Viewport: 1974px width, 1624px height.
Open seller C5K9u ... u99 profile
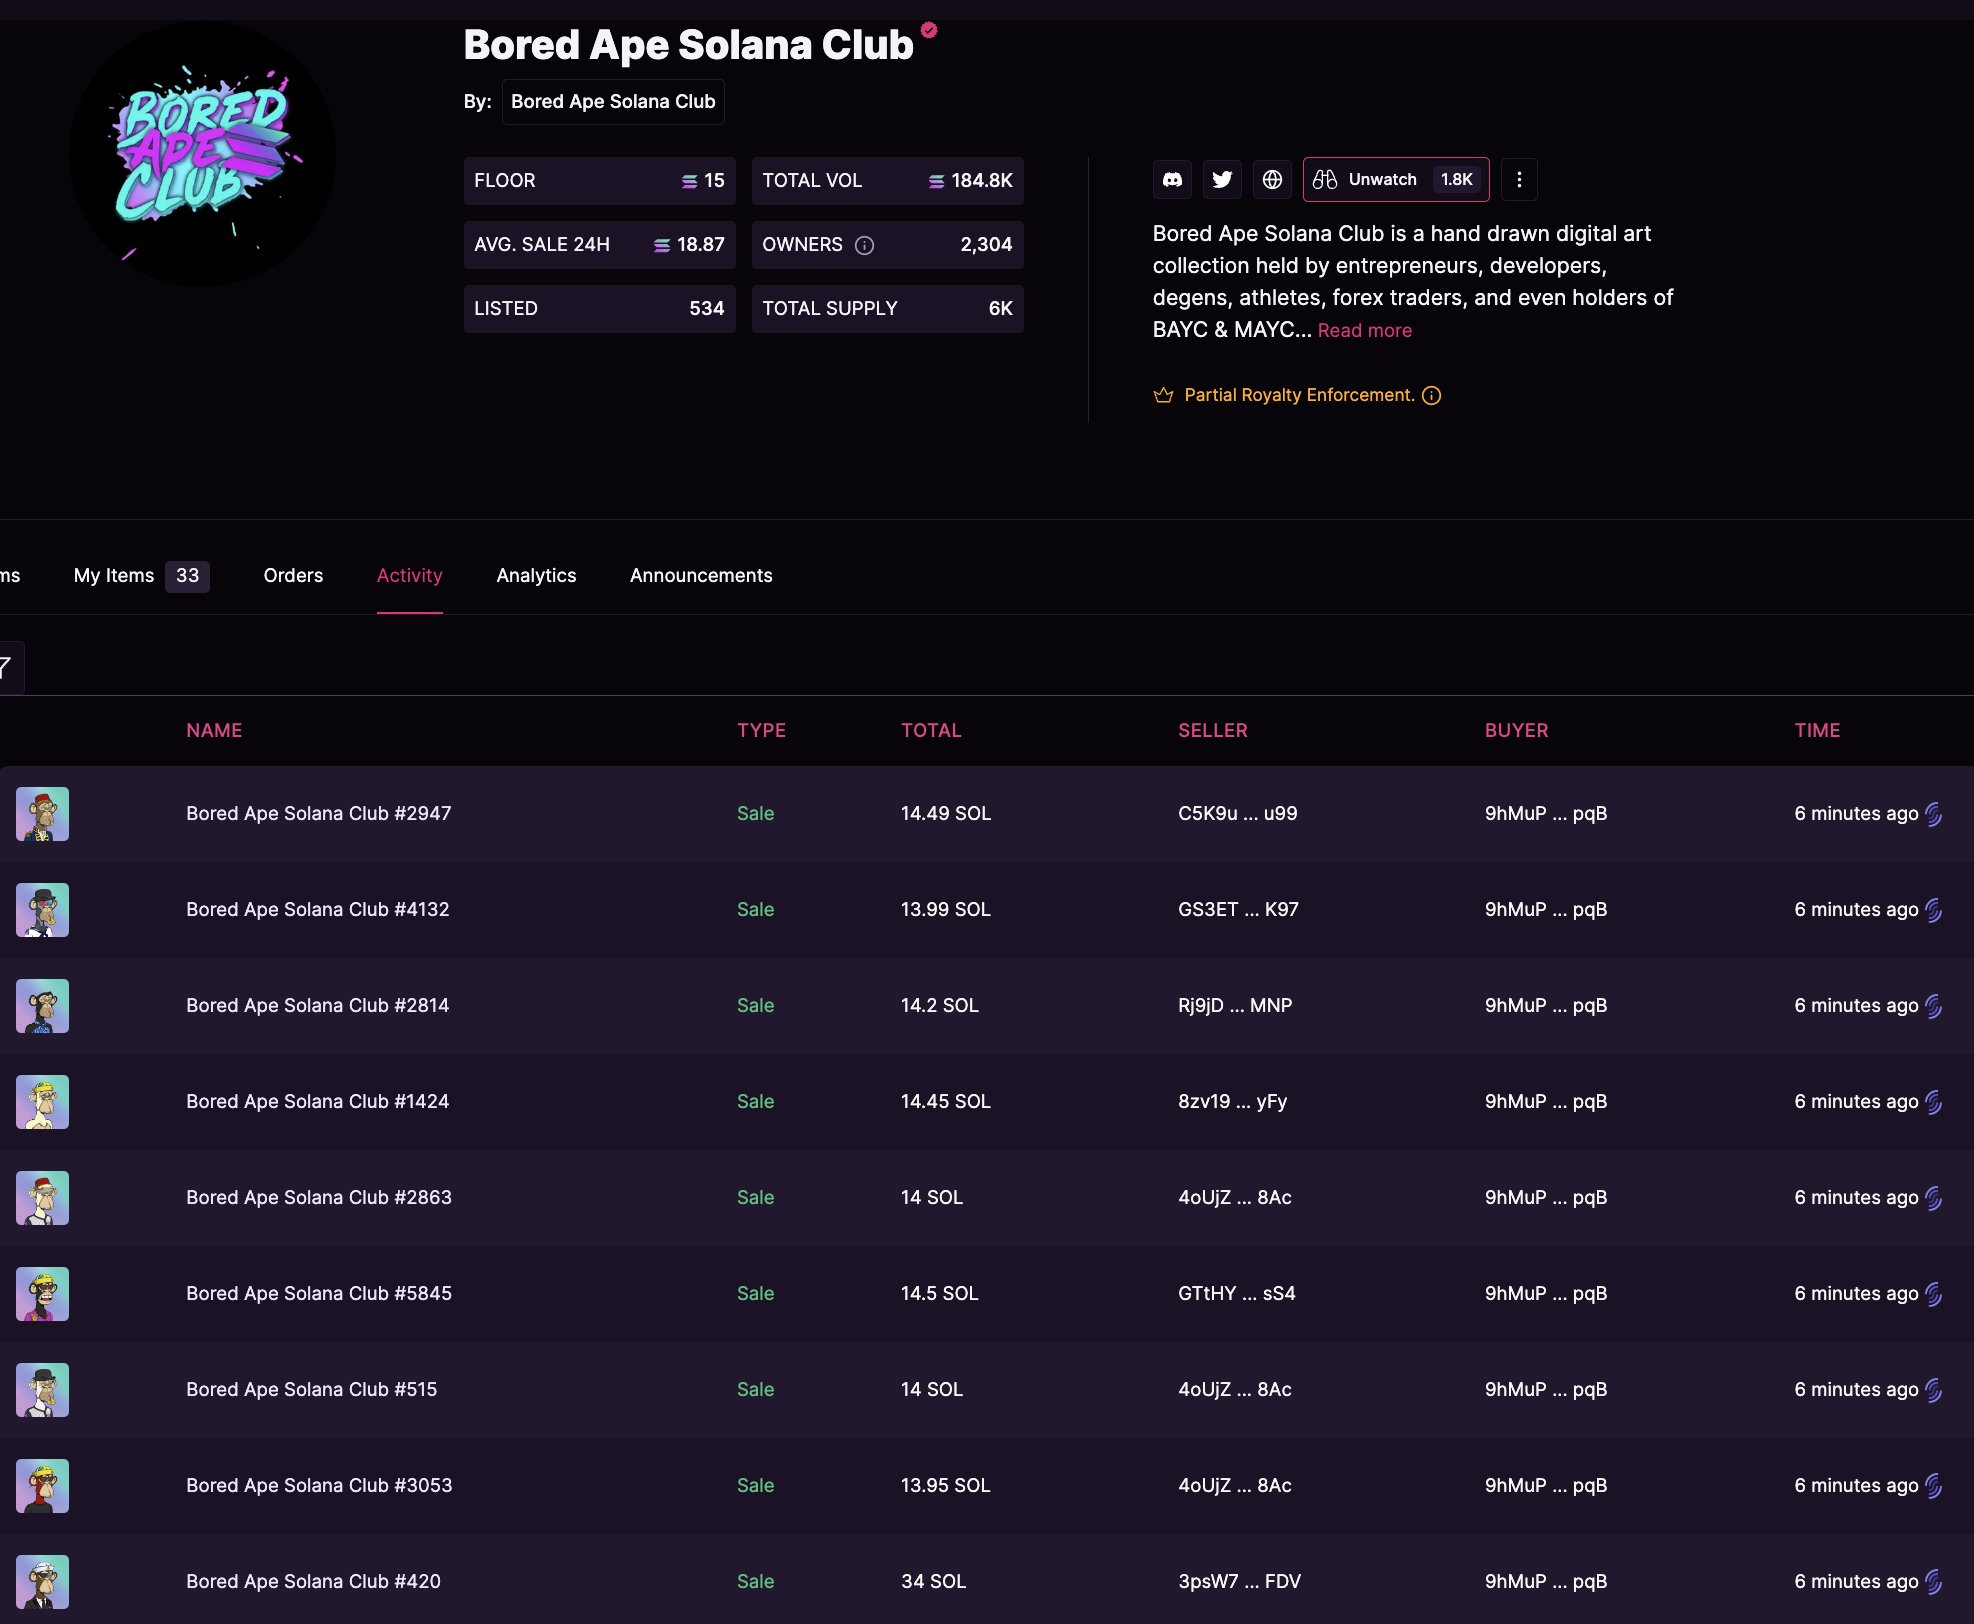[x=1237, y=813]
